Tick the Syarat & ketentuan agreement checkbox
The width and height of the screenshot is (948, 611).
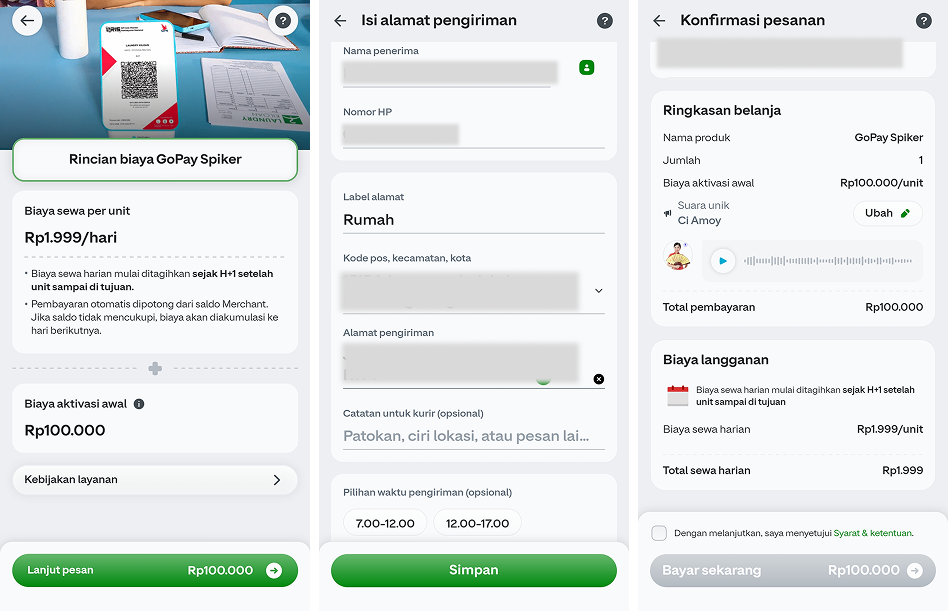point(659,533)
